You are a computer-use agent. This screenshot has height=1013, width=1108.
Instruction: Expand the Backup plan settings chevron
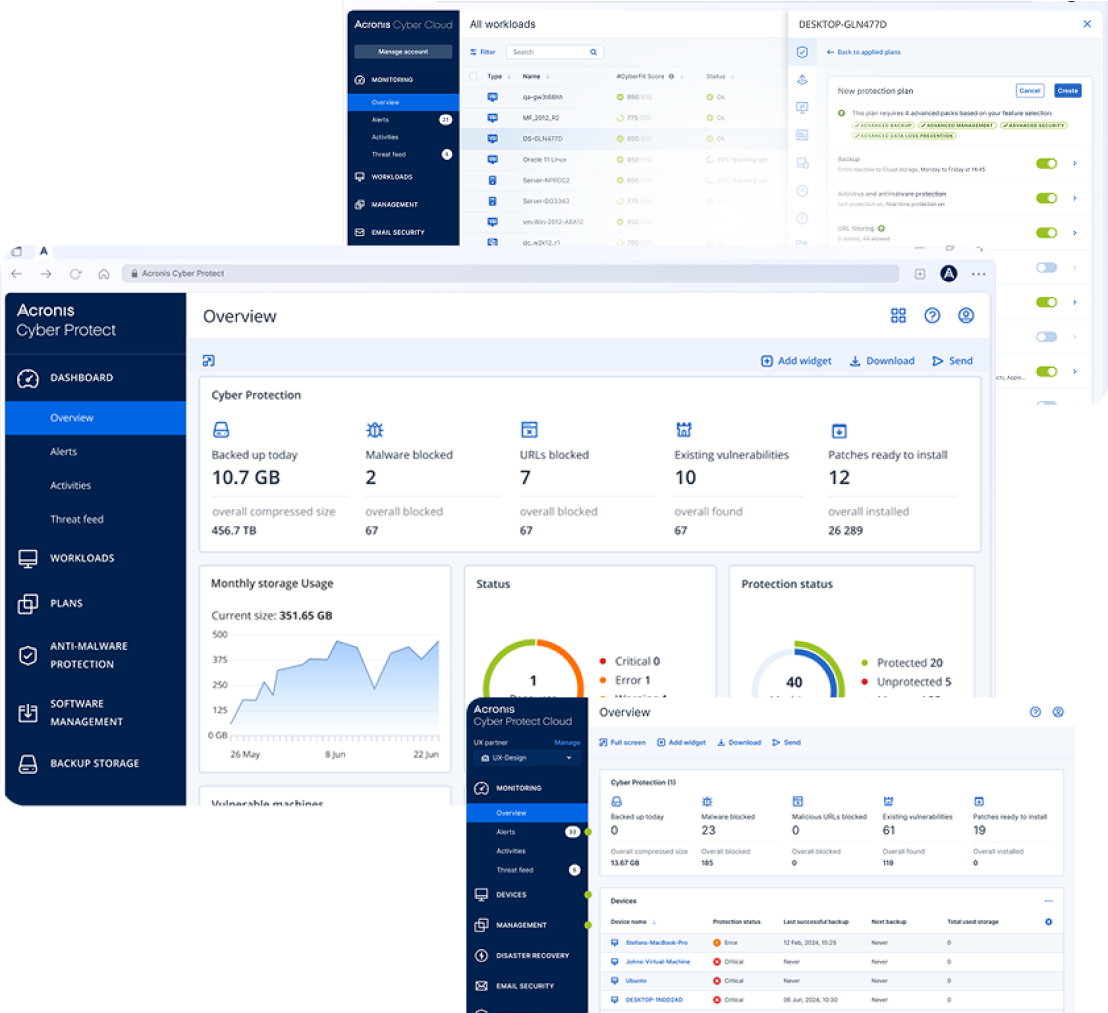pos(1073,161)
